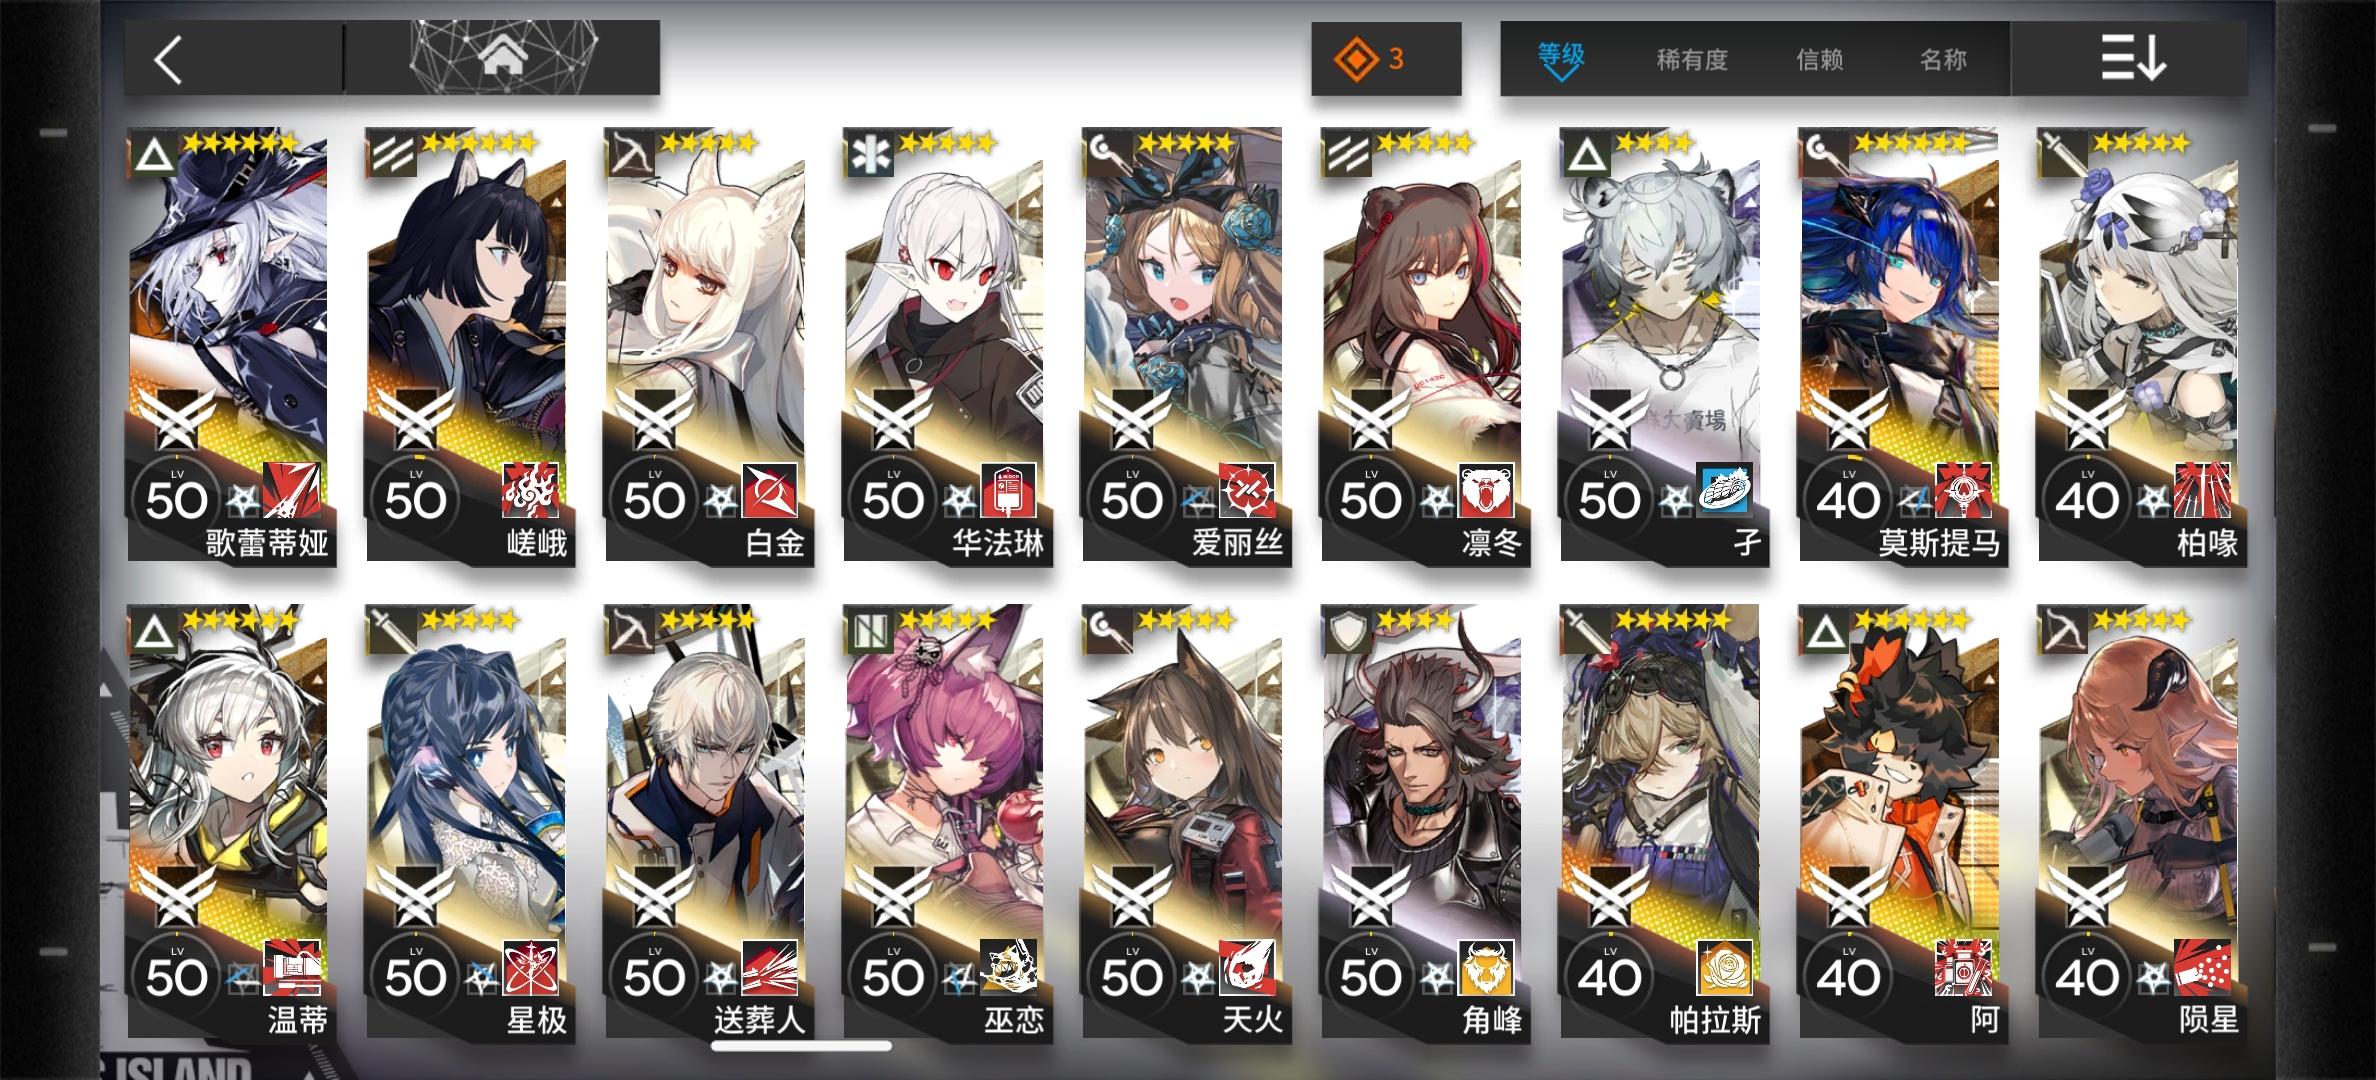Screen dimensions: 2376x1080
Task: Select the 送葬人 operator card
Action: (x=706, y=822)
